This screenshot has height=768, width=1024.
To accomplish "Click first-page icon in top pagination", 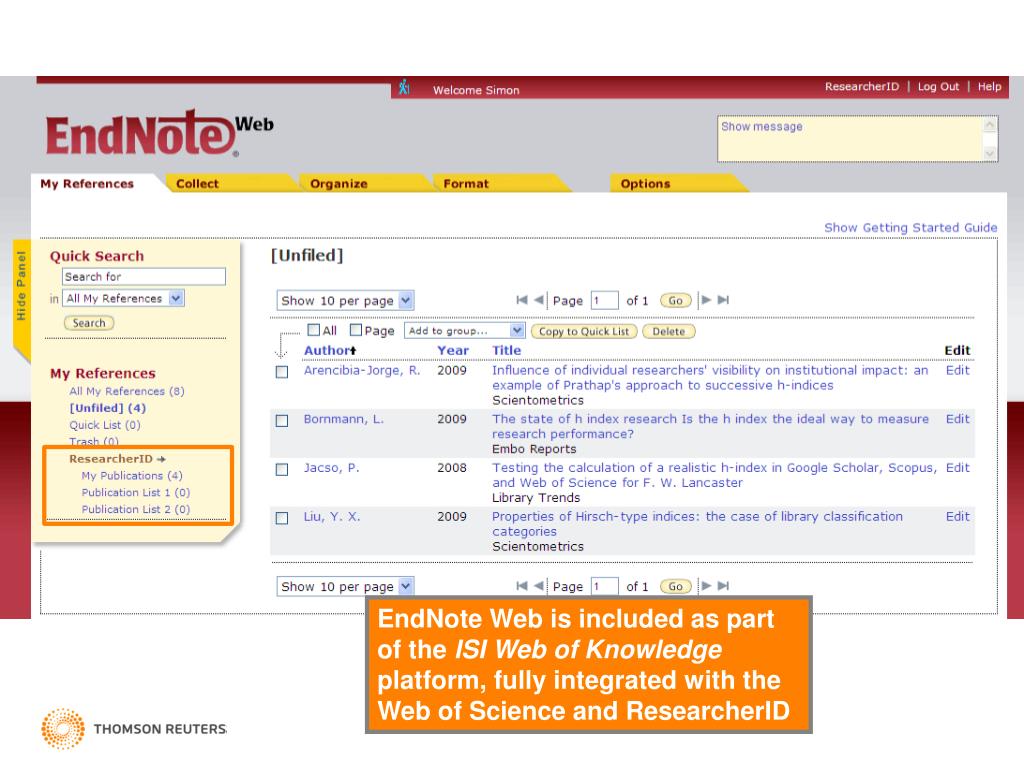I will (x=521, y=300).
